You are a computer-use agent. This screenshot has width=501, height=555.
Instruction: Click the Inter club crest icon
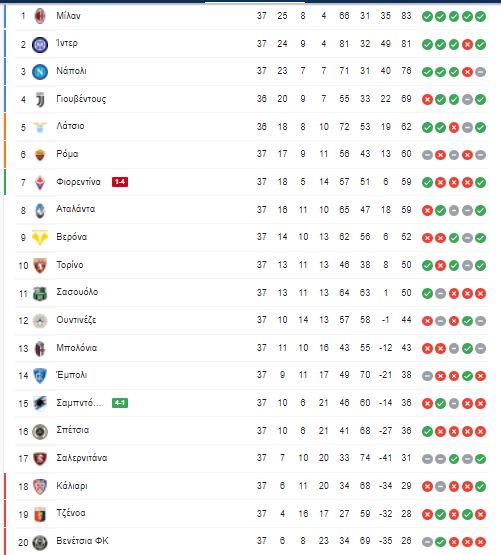(40, 45)
